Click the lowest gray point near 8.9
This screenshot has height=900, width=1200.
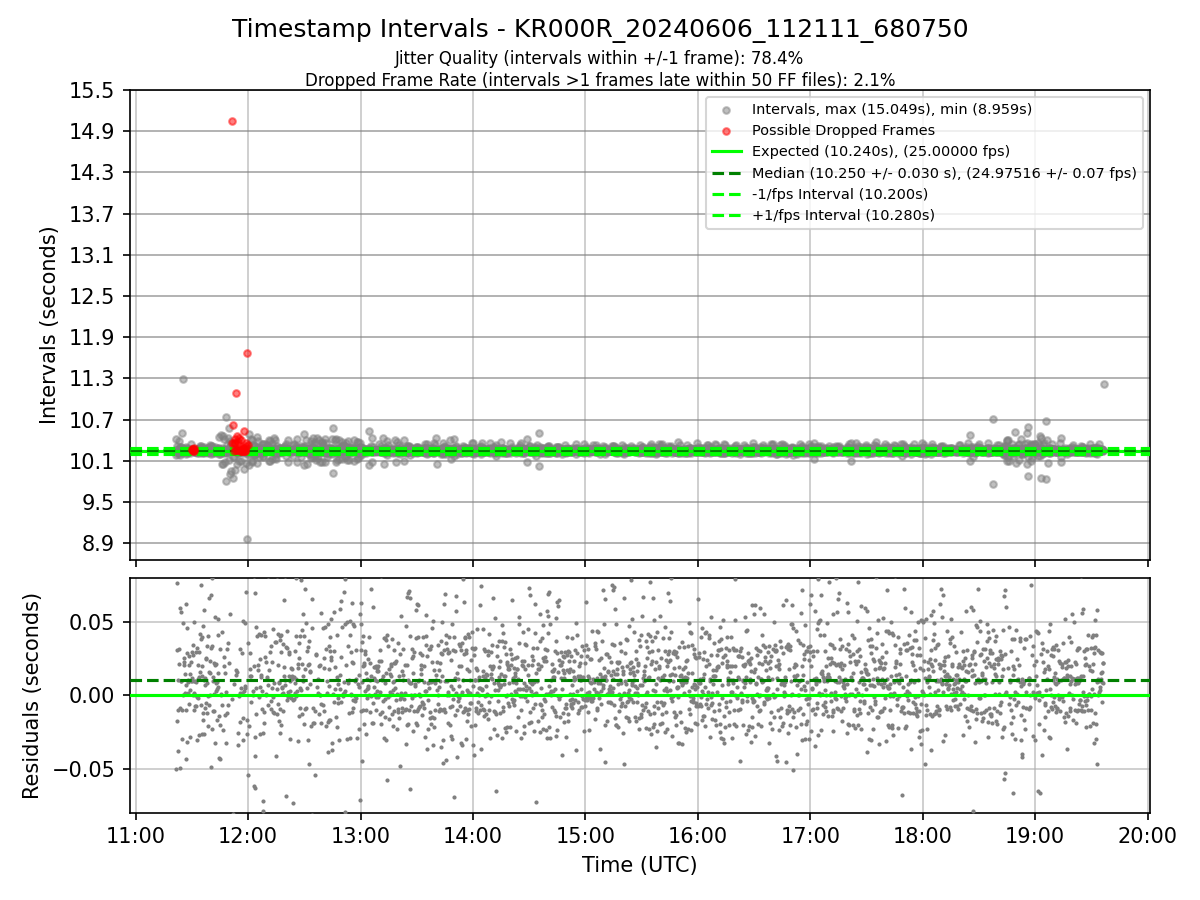247,539
